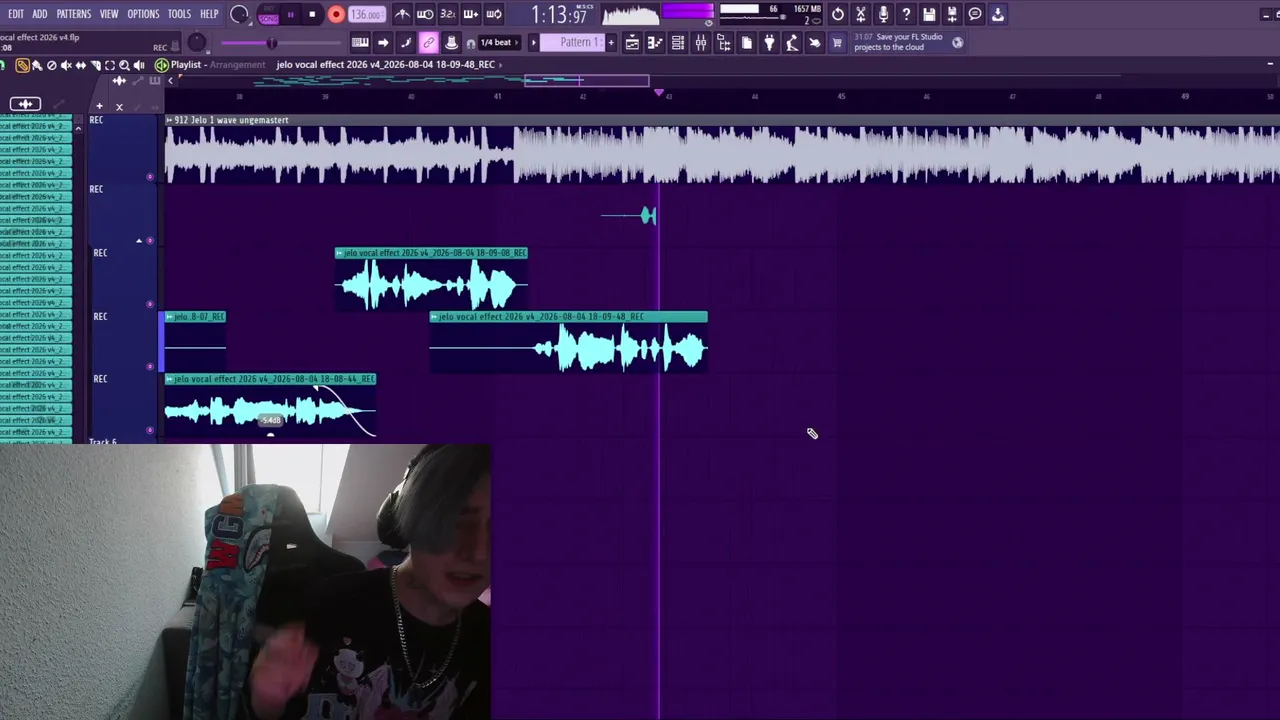
Task: Click the 136.000 tempo field
Action: coord(367,15)
